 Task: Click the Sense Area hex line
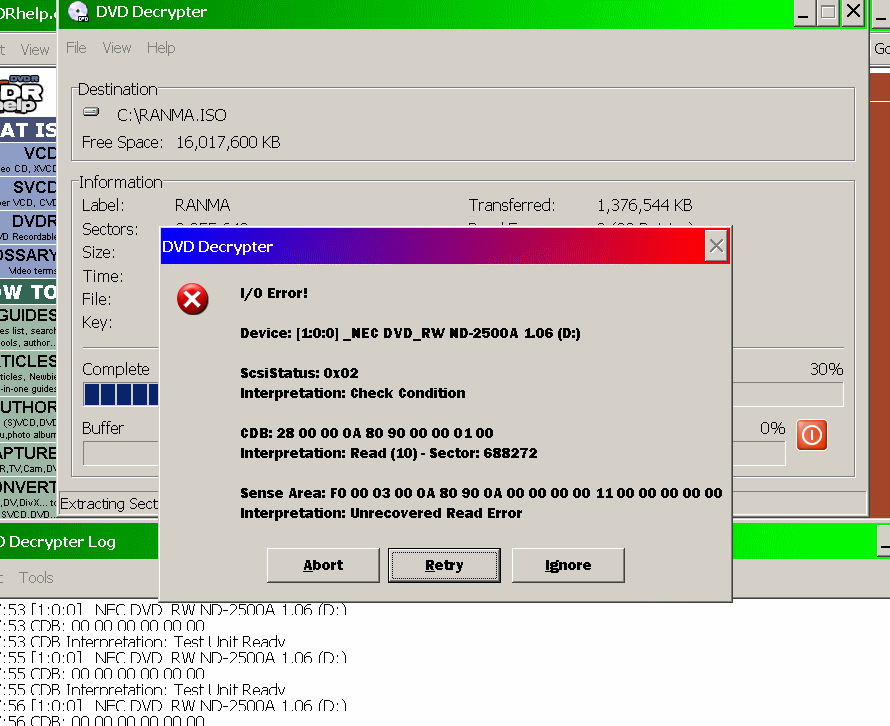481,493
